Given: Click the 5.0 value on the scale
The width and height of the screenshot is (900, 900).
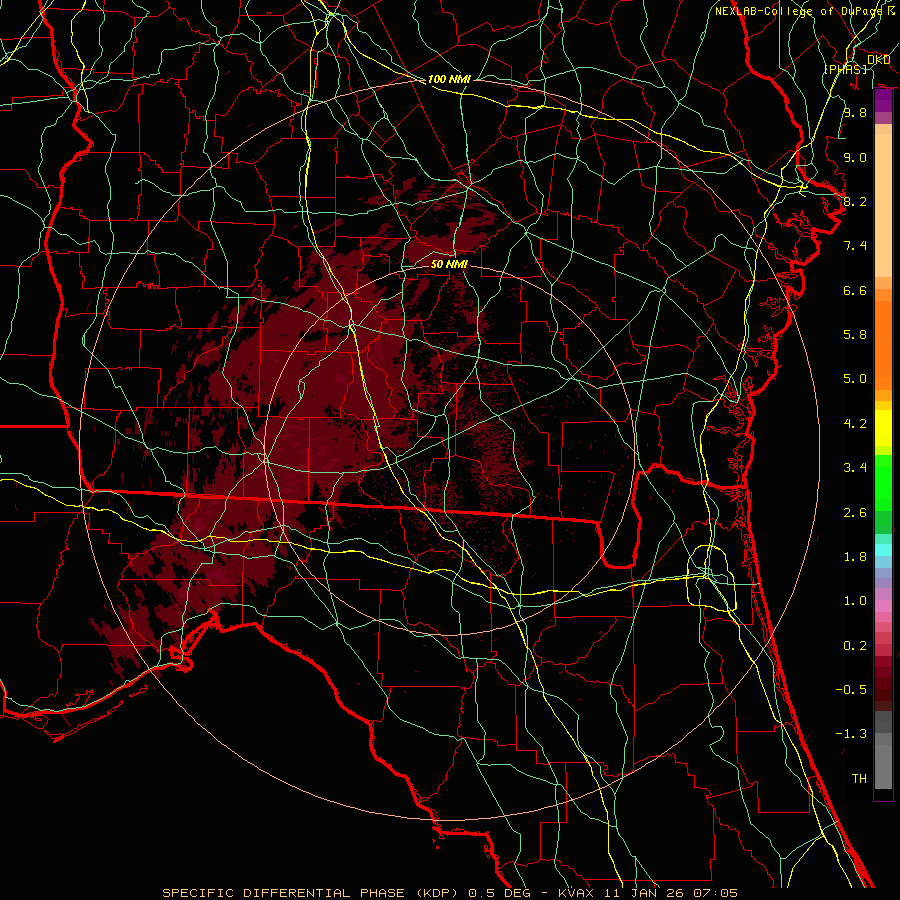Looking at the screenshot, I should pyautogui.click(x=855, y=379).
